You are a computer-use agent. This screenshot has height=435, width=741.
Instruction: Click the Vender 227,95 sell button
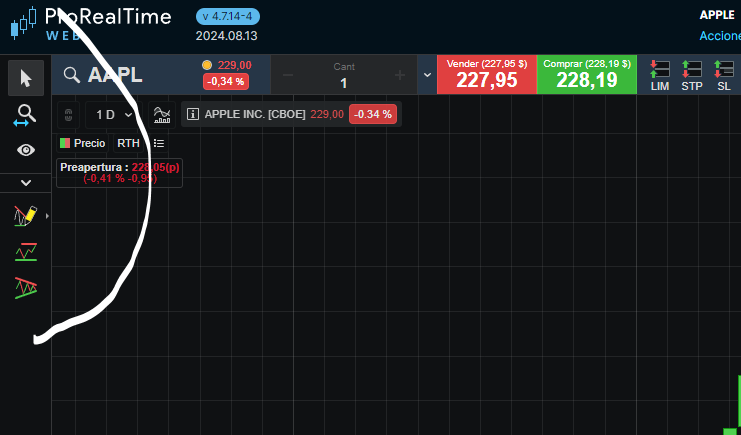pyautogui.click(x=487, y=75)
